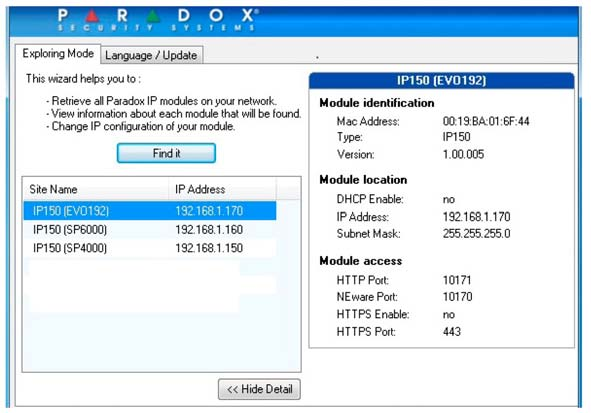Click the Type value IP150

pos(456,137)
